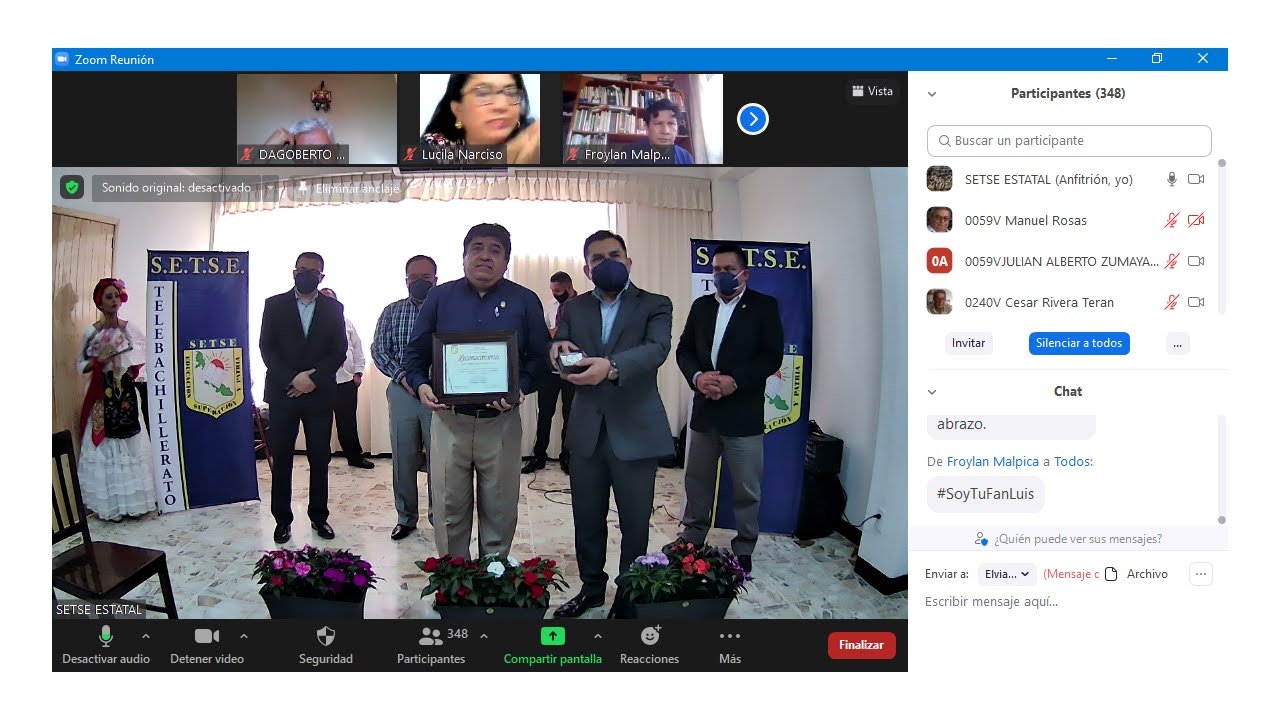Expand the caret next to Participantes 348
The width and height of the screenshot is (1280, 720).
484,636
